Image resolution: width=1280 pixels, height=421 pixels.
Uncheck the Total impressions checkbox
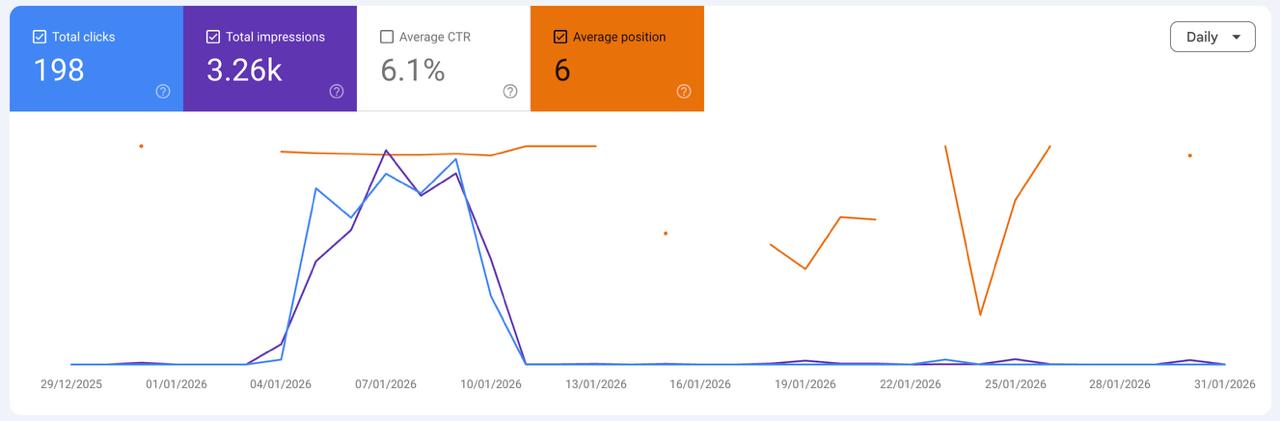click(x=213, y=37)
